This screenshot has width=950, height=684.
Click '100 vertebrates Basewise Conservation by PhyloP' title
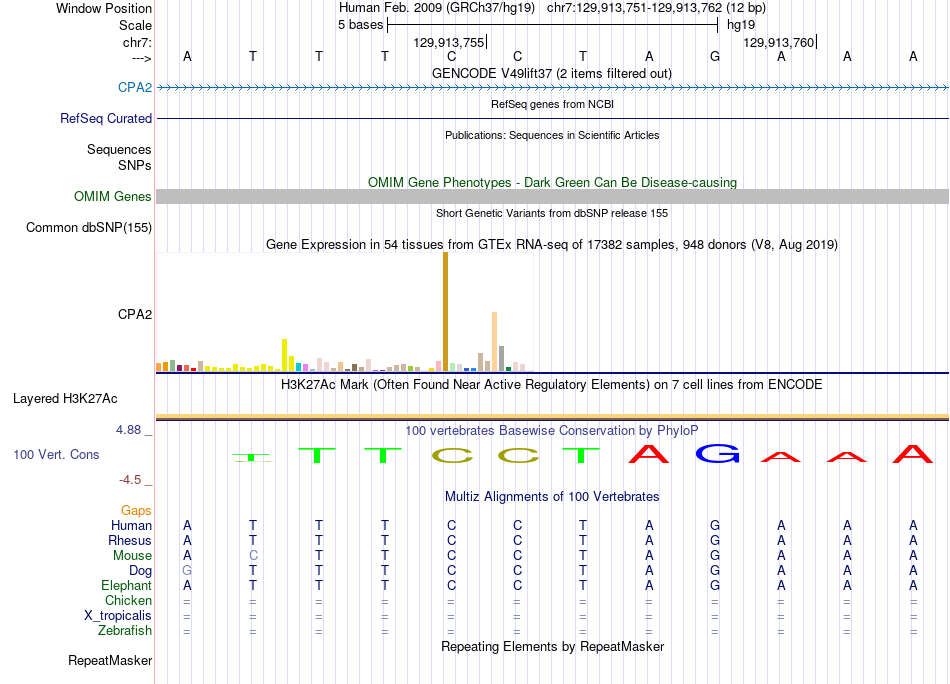click(x=551, y=430)
